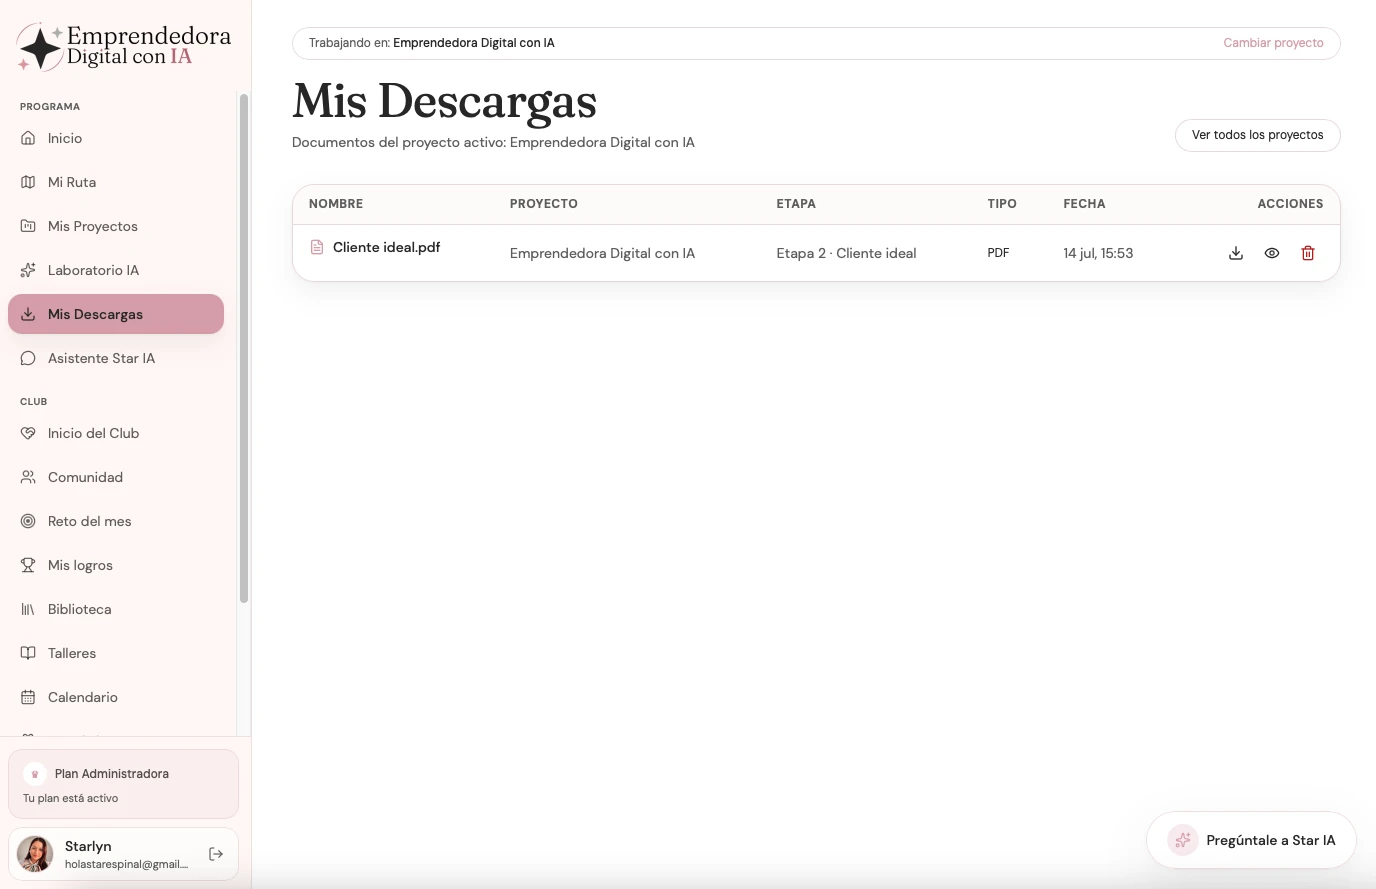Log out using the exit arrow icon
Screen dimensions: 1376x889
pyautogui.click(x=216, y=854)
